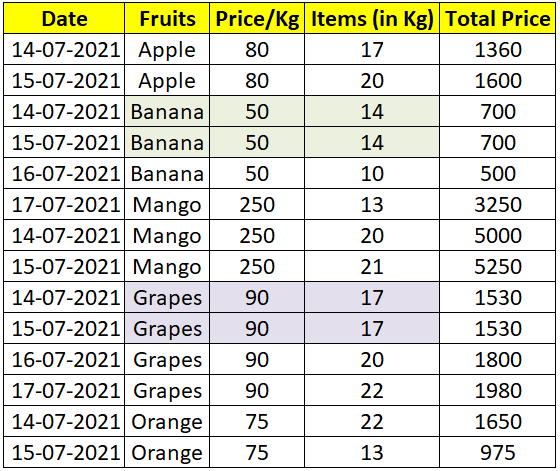This screenshot has height=471, width=560.
Task: Click highlighted Banana cell for 15-07-2021
Action: [x=167, y=142]
